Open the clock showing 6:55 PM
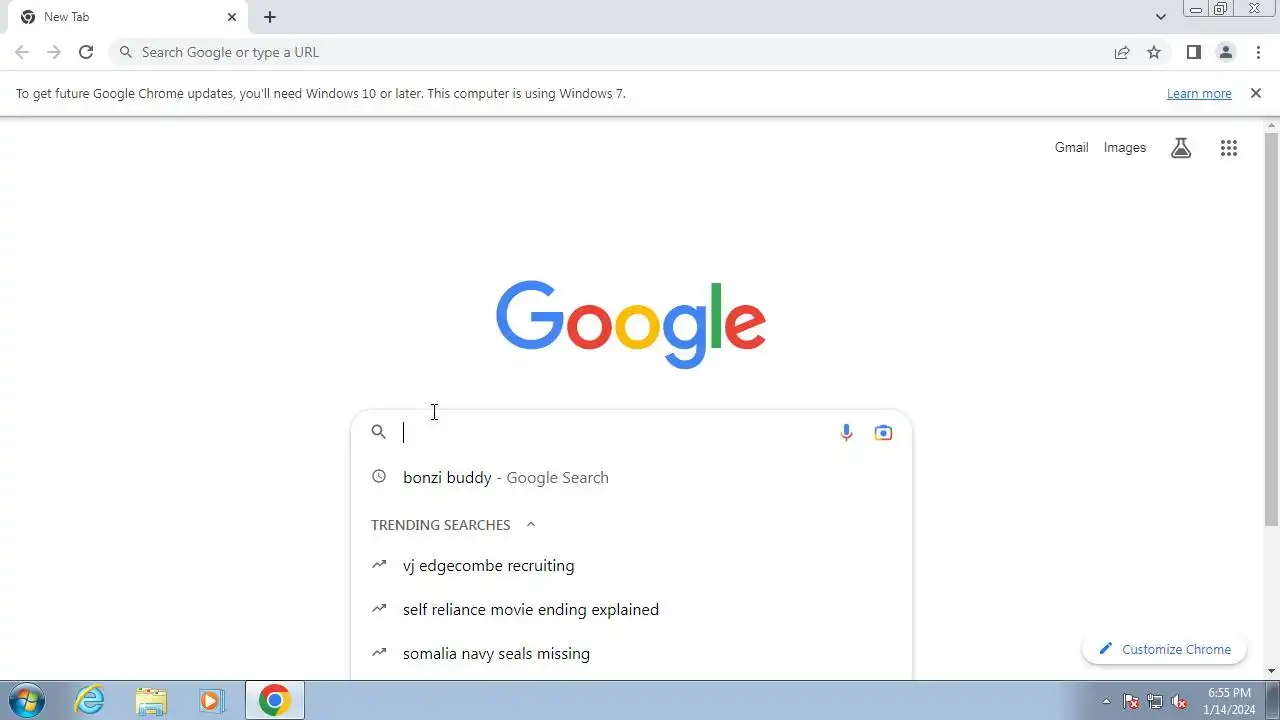 point(1229,701)
